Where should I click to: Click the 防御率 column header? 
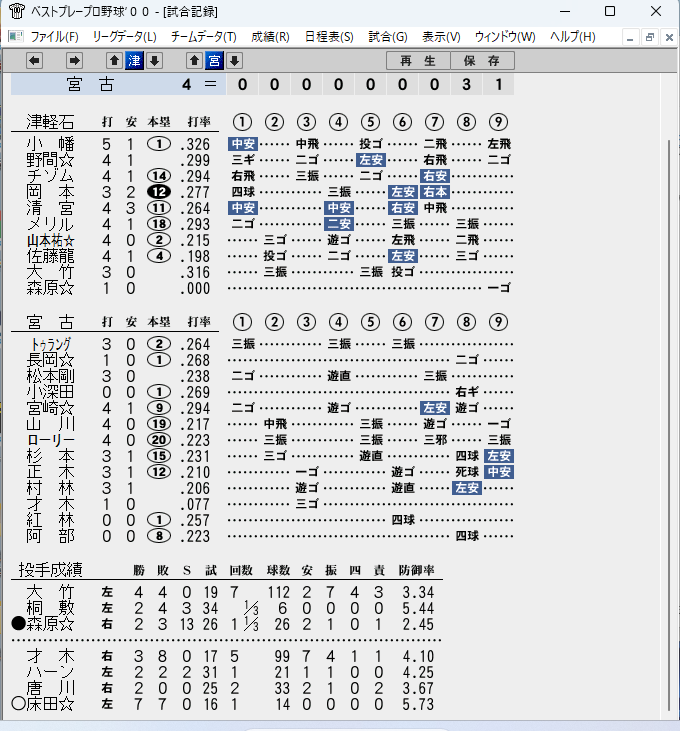416,570
